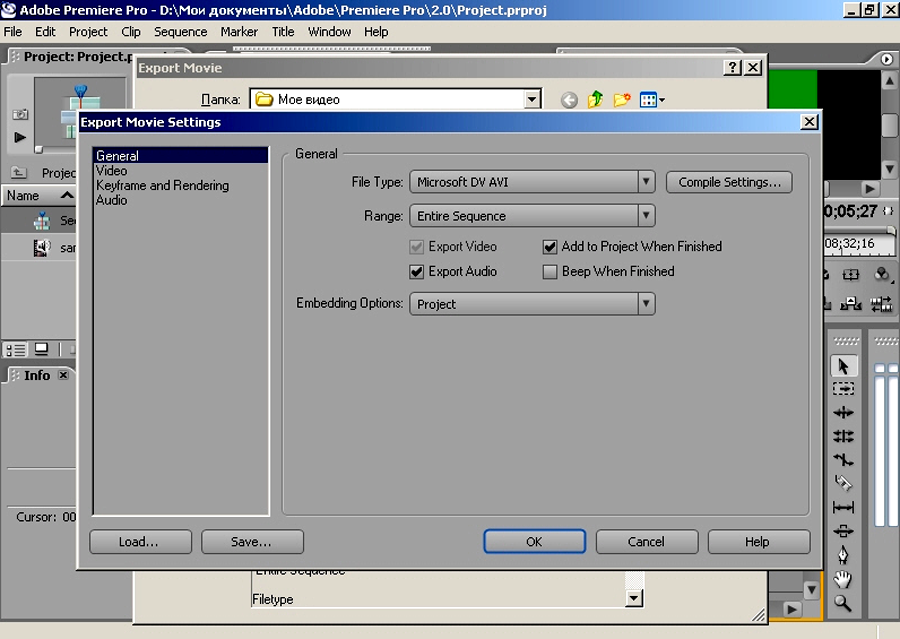This screenshot has width=900, height=639.
Task: Select the General settings category
Action: click(180, 156)
